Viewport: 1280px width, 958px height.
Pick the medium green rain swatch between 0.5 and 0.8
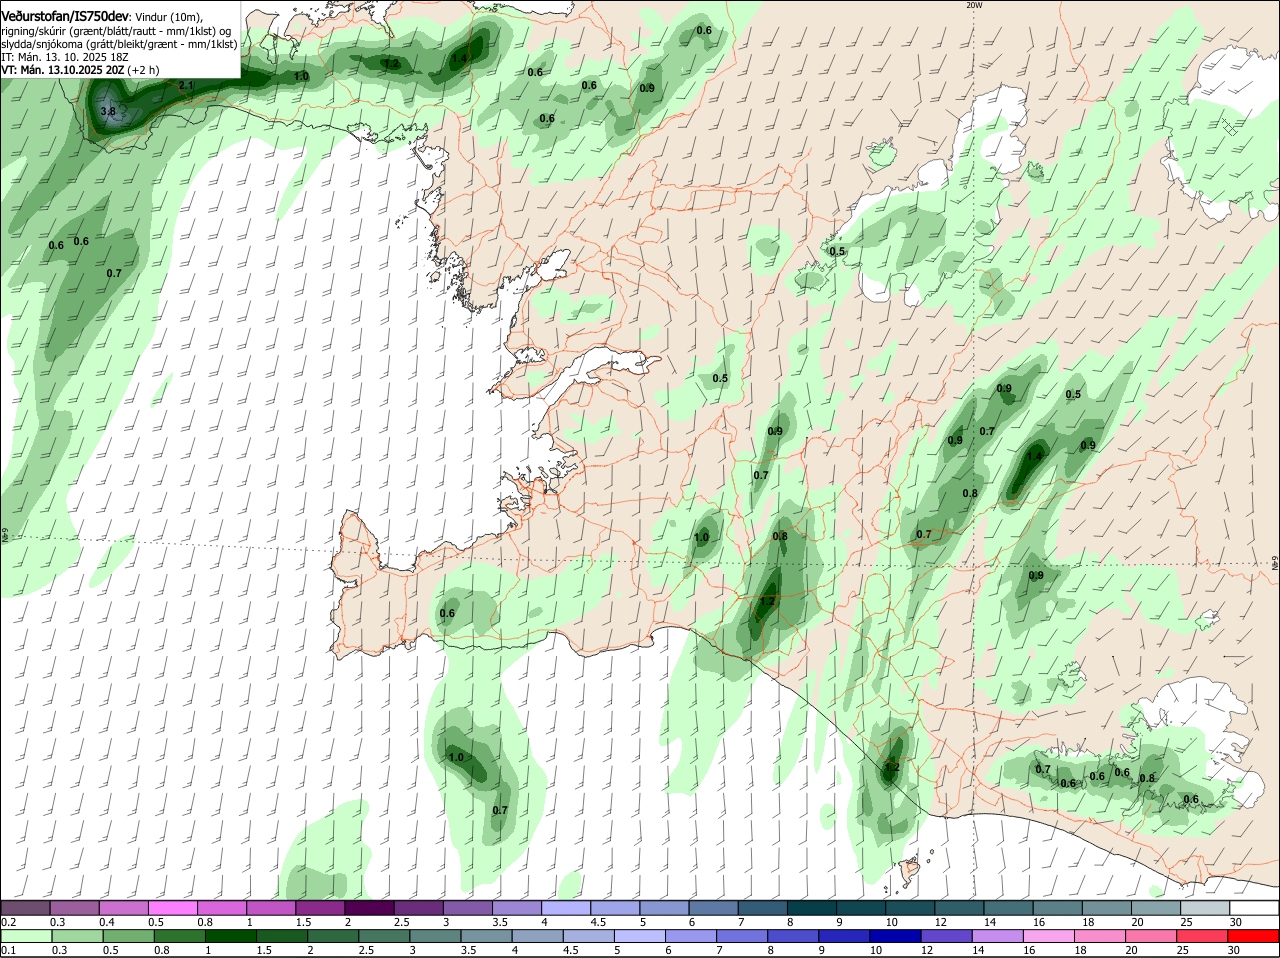coord(128,937)
